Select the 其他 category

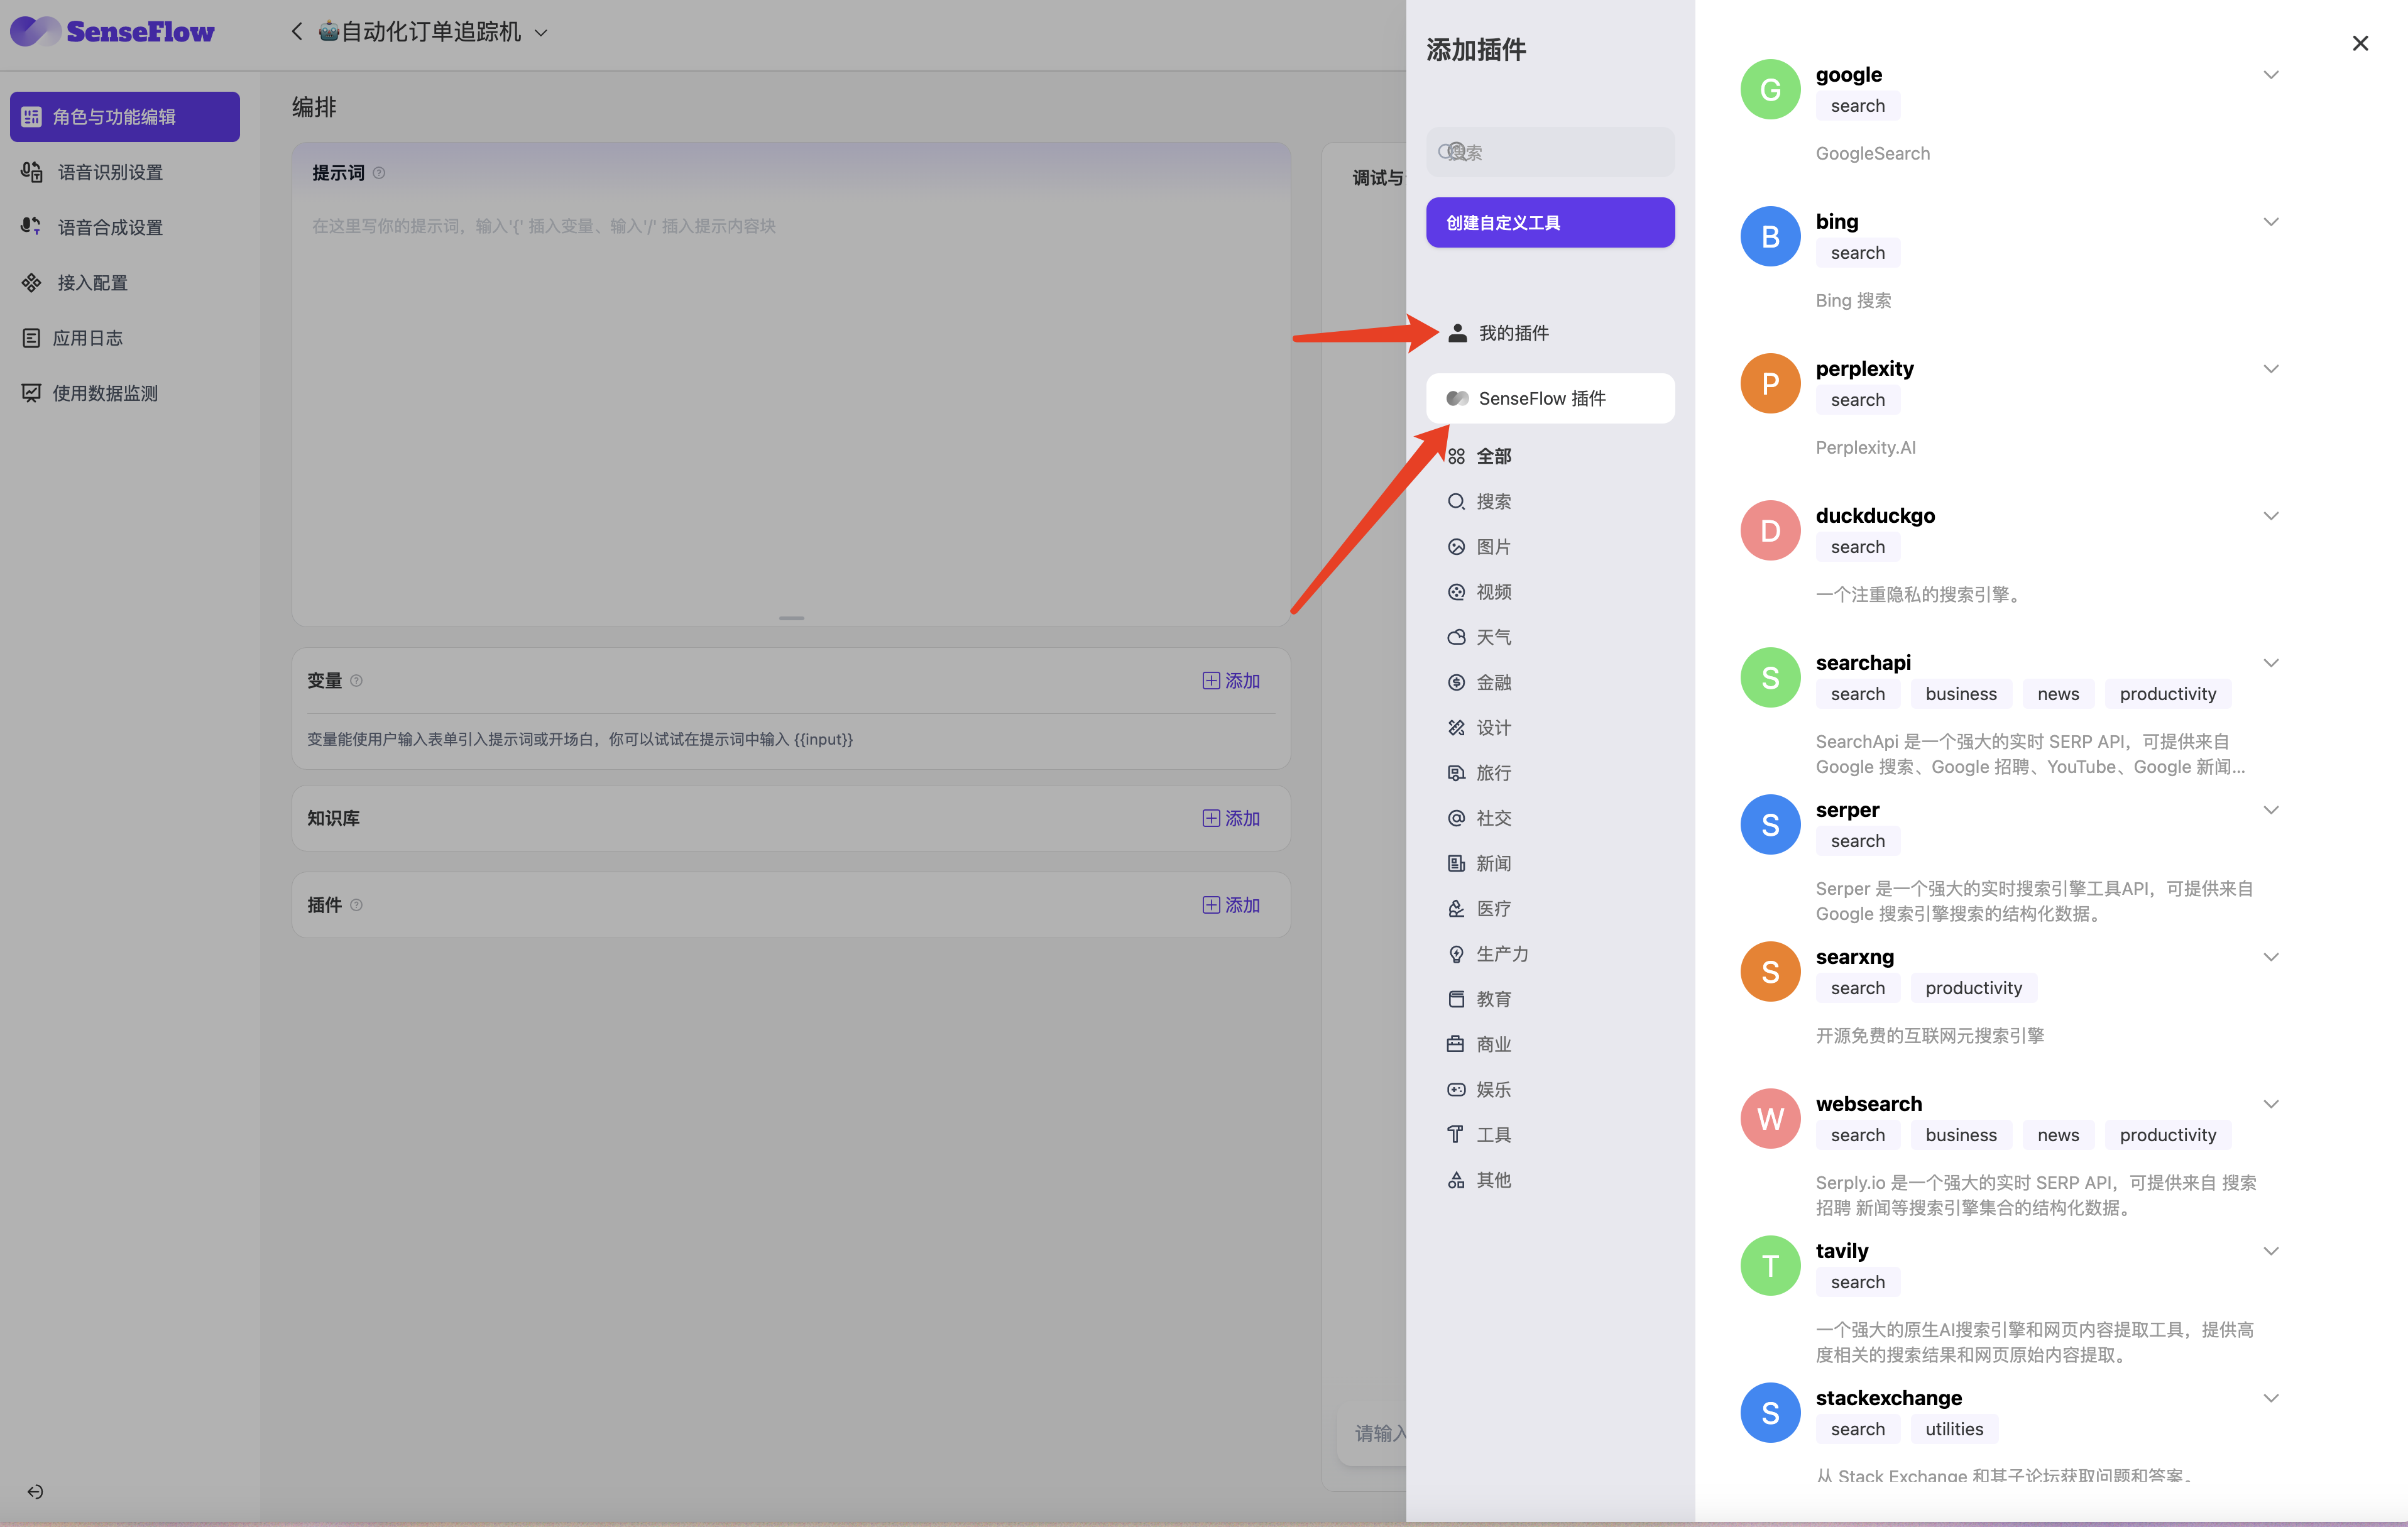click(x=1479, y=1180)
